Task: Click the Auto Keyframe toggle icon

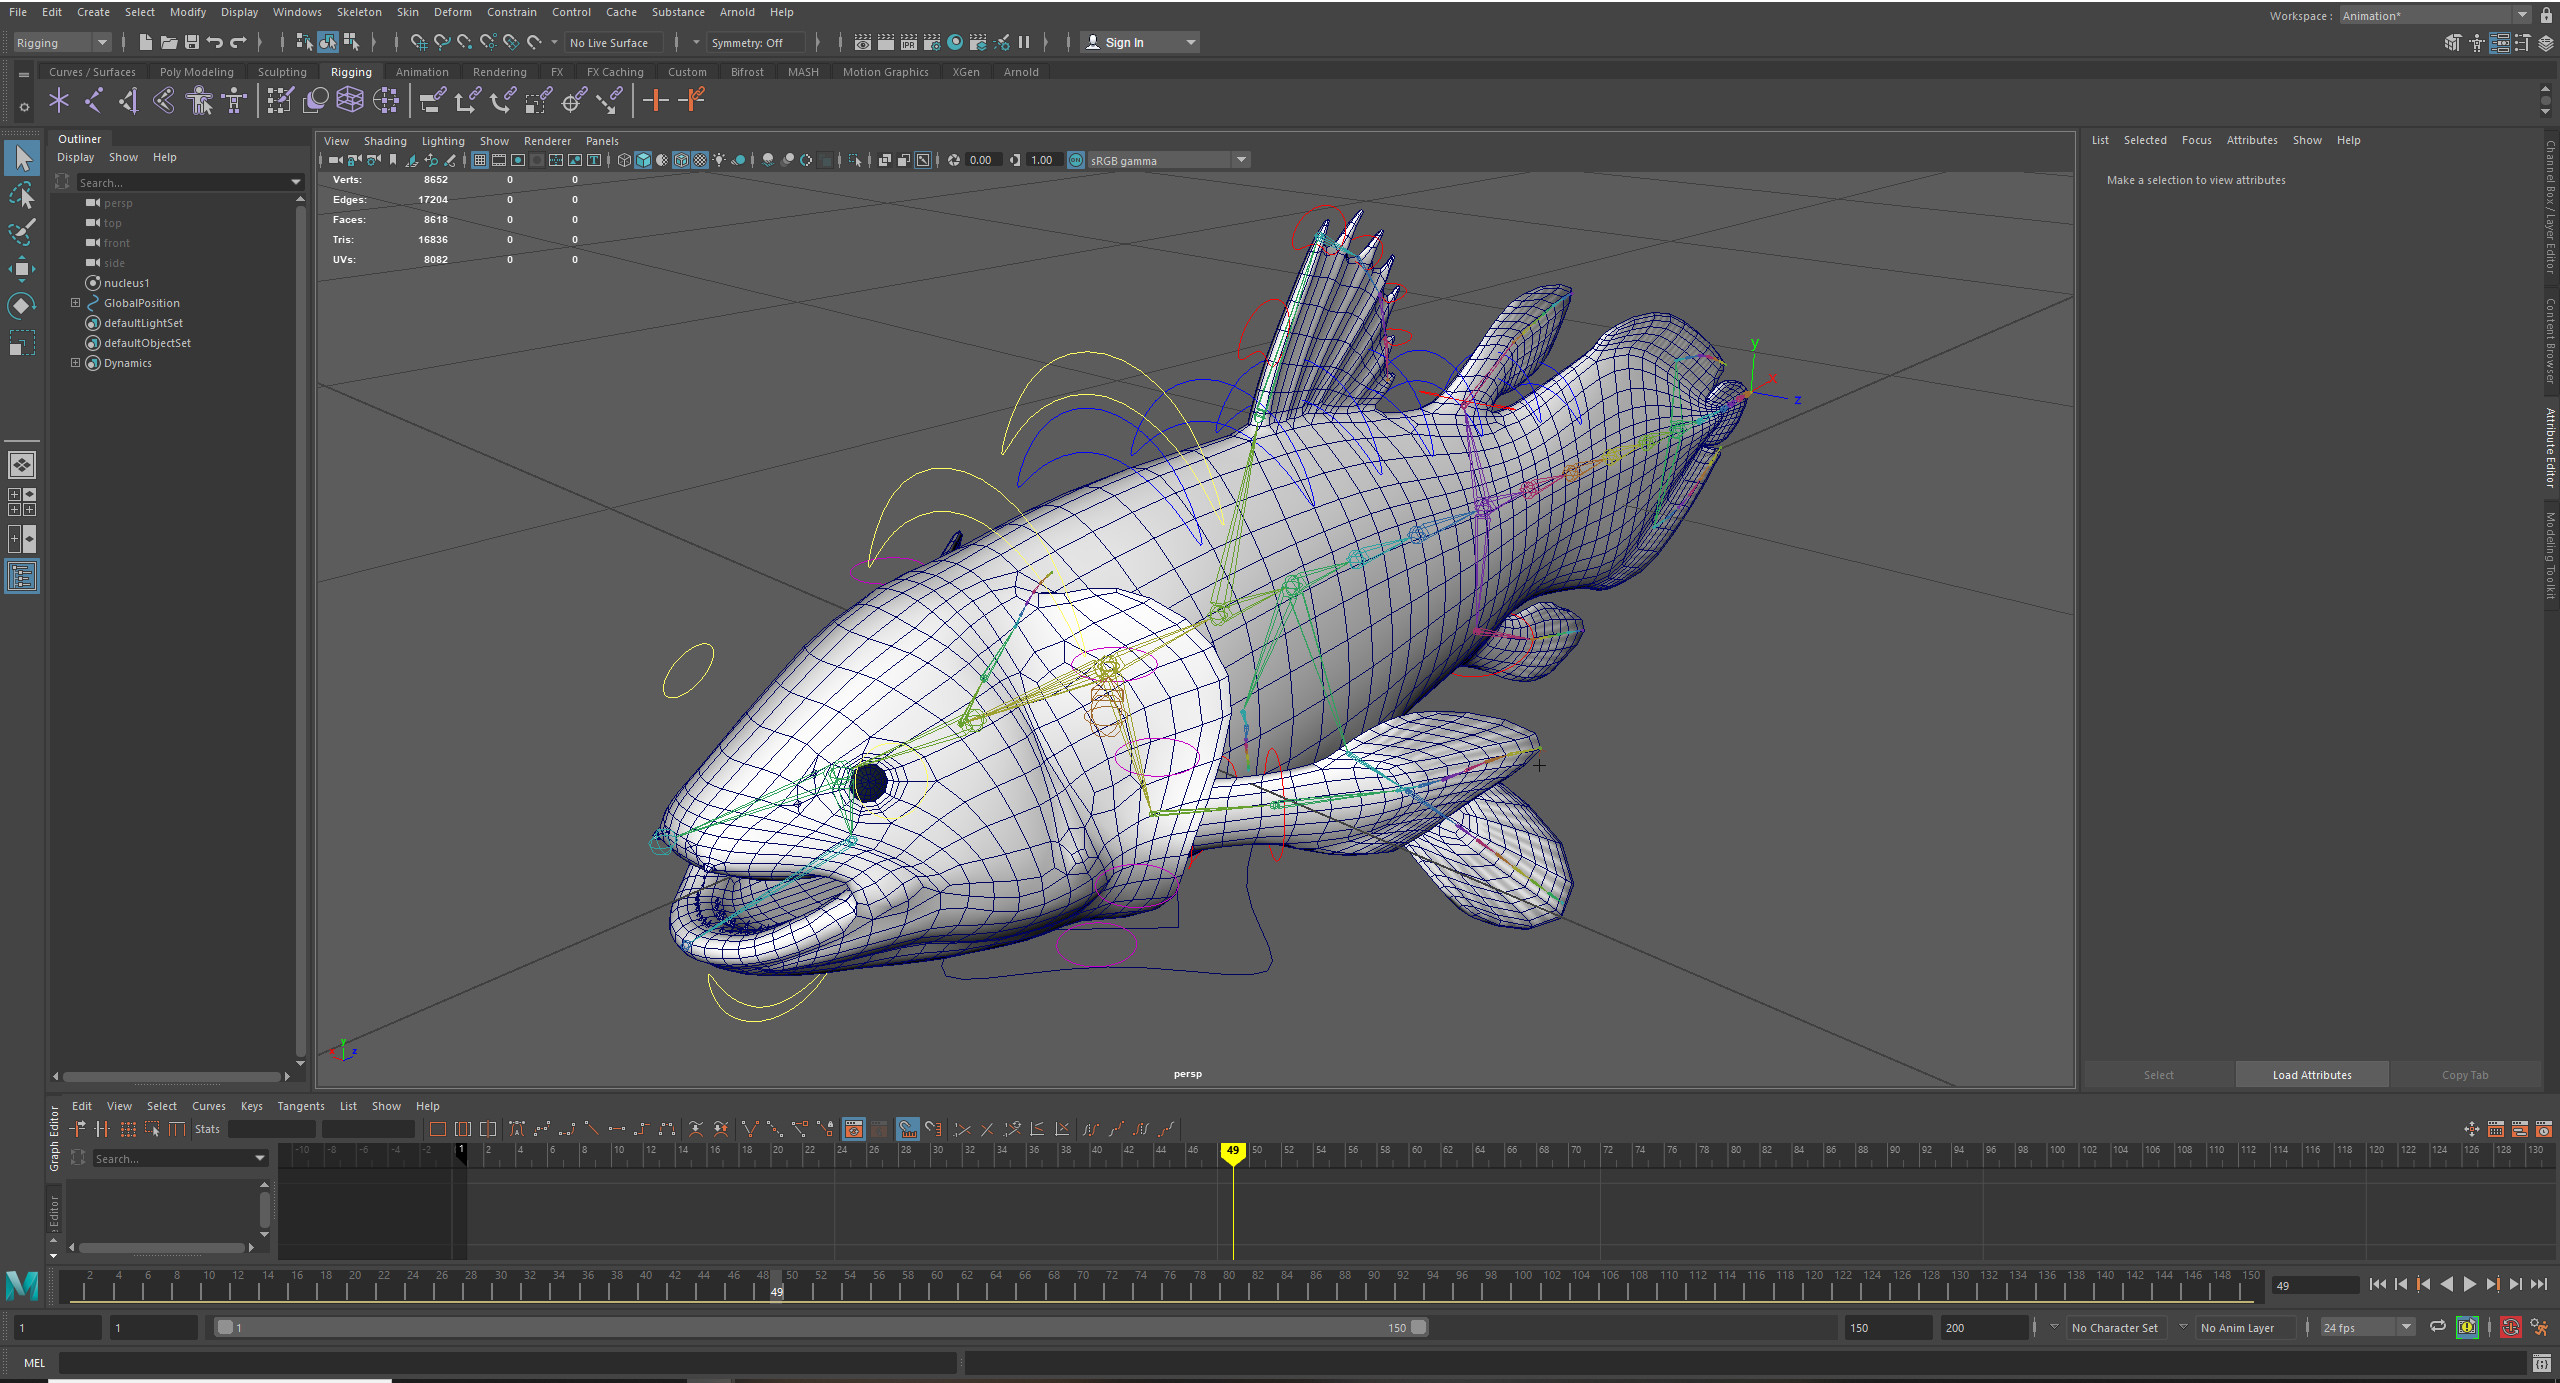Action: [2510, 1327]
